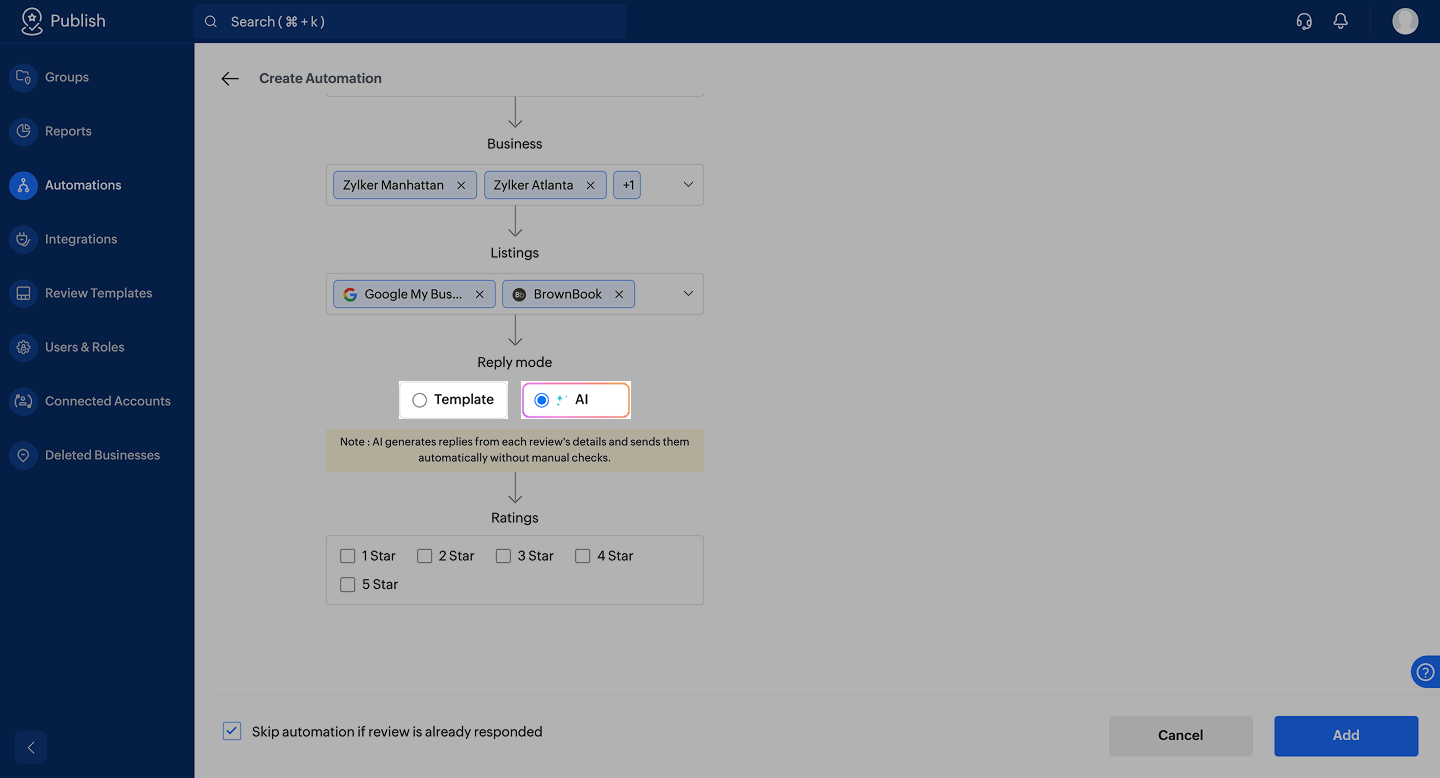Image resolution: width=1440 pixels, height=778 pixels.
Task: Check the 4 Star rating box
Action: 582,556
